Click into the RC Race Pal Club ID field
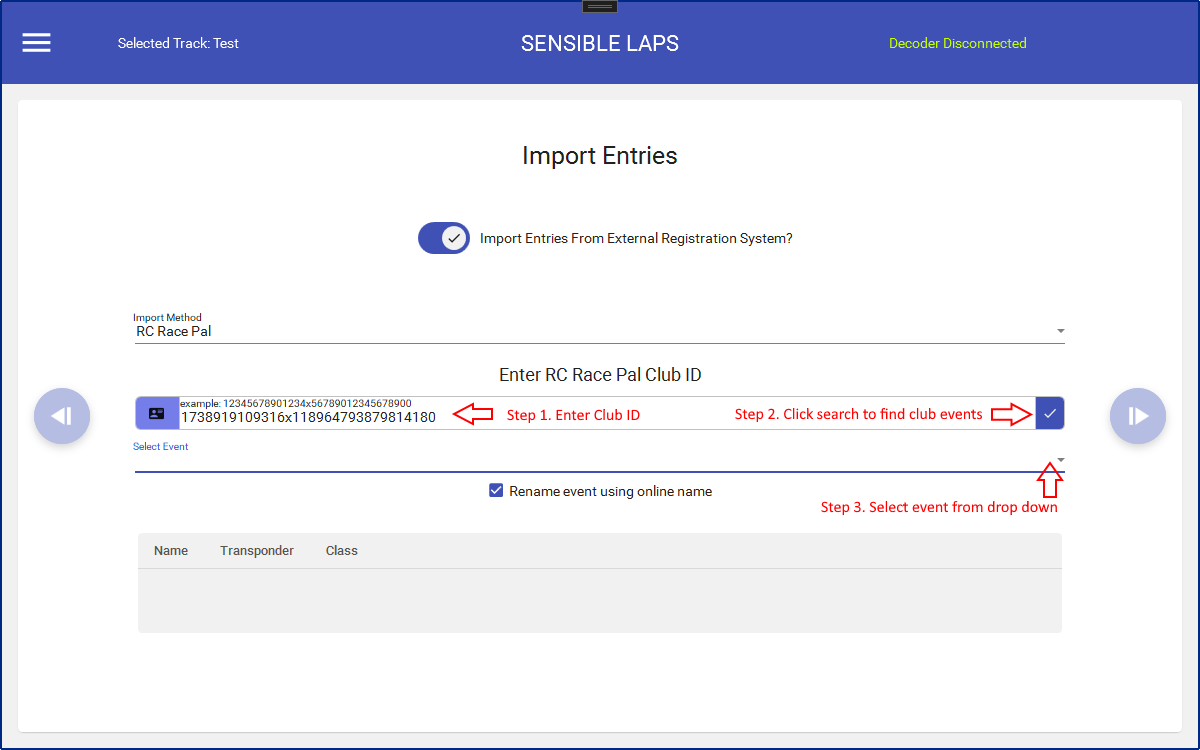The height and width of the screenshot is (750, 1200). pyautogui.click(x=310, y=417)
